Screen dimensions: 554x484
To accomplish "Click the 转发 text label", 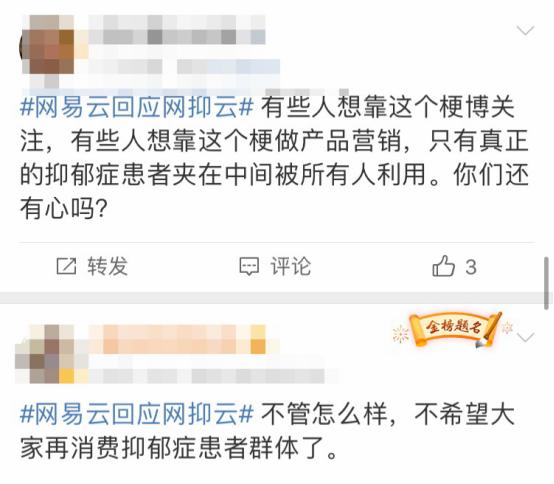I will pos(108,266).
